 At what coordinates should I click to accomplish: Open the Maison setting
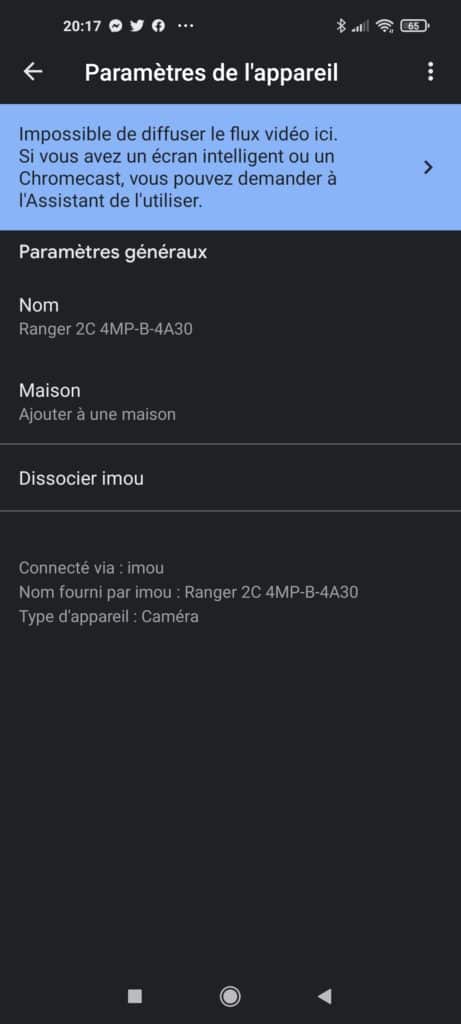tap(230, 402)
